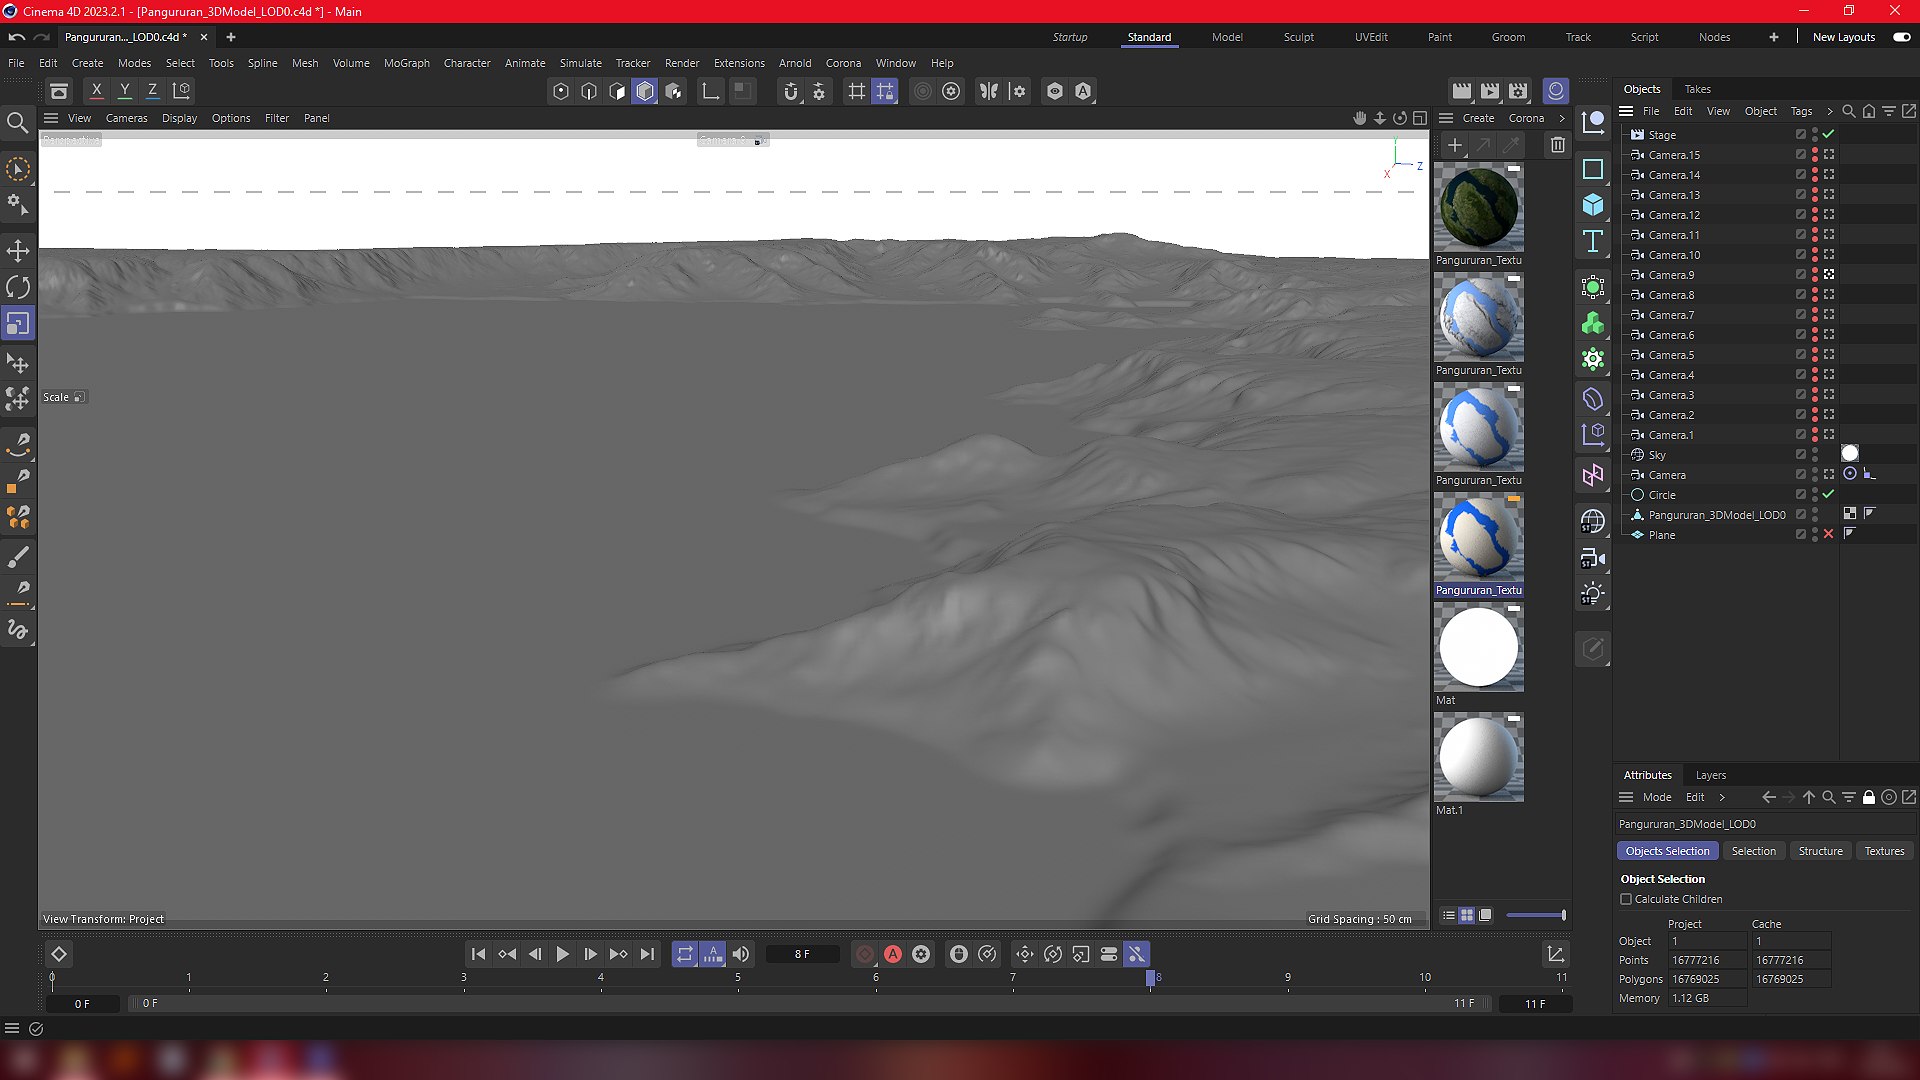Toggle X axis lock icon
Viewport: 1920px width, 1080px height.
97,91
